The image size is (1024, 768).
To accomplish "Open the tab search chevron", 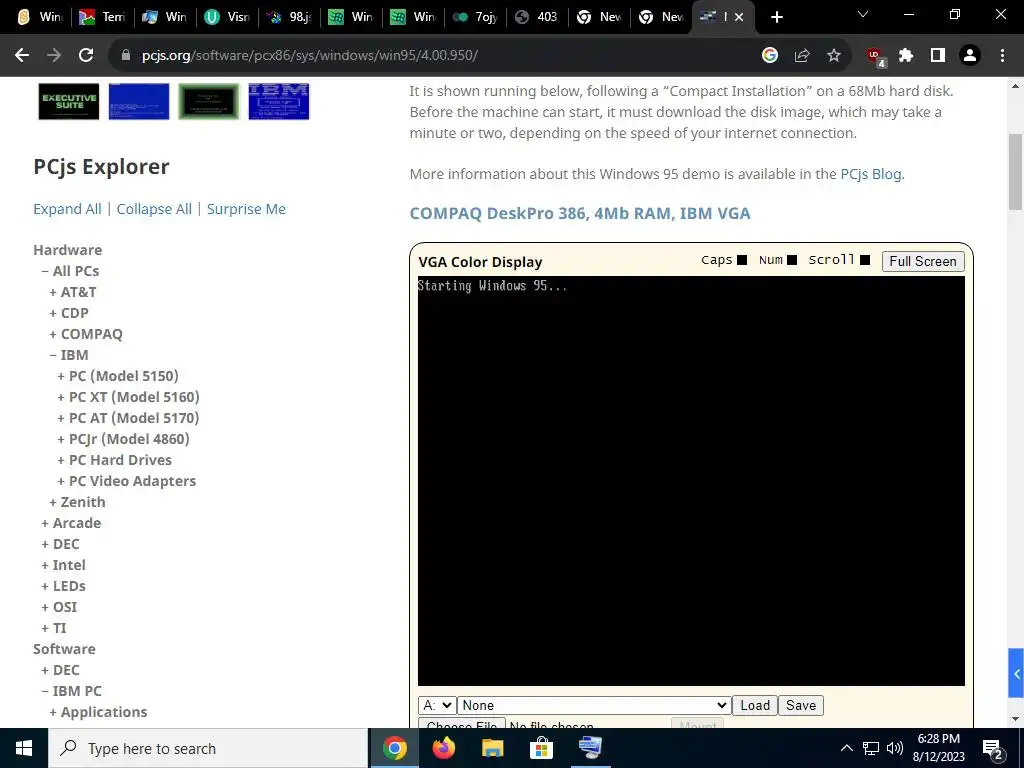I will [863, 14].
